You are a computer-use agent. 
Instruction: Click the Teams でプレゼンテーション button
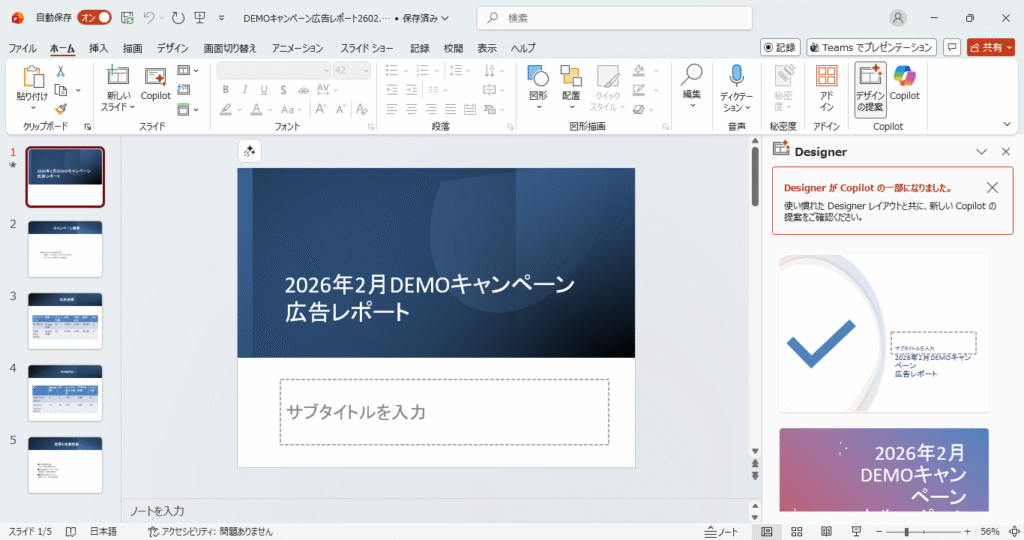[871, 47]
